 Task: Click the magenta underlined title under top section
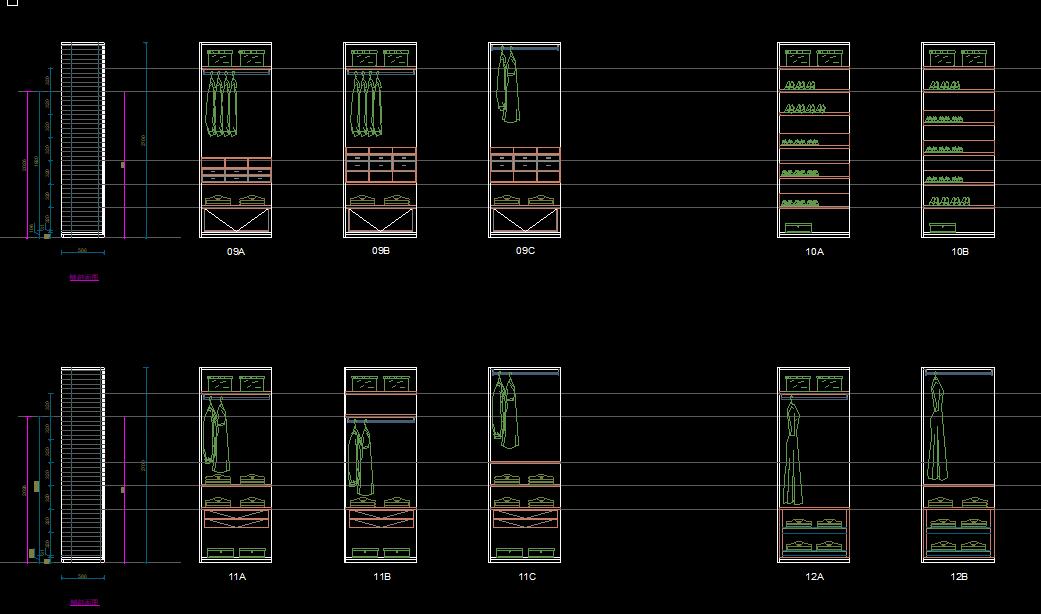(x=84, y=277)
